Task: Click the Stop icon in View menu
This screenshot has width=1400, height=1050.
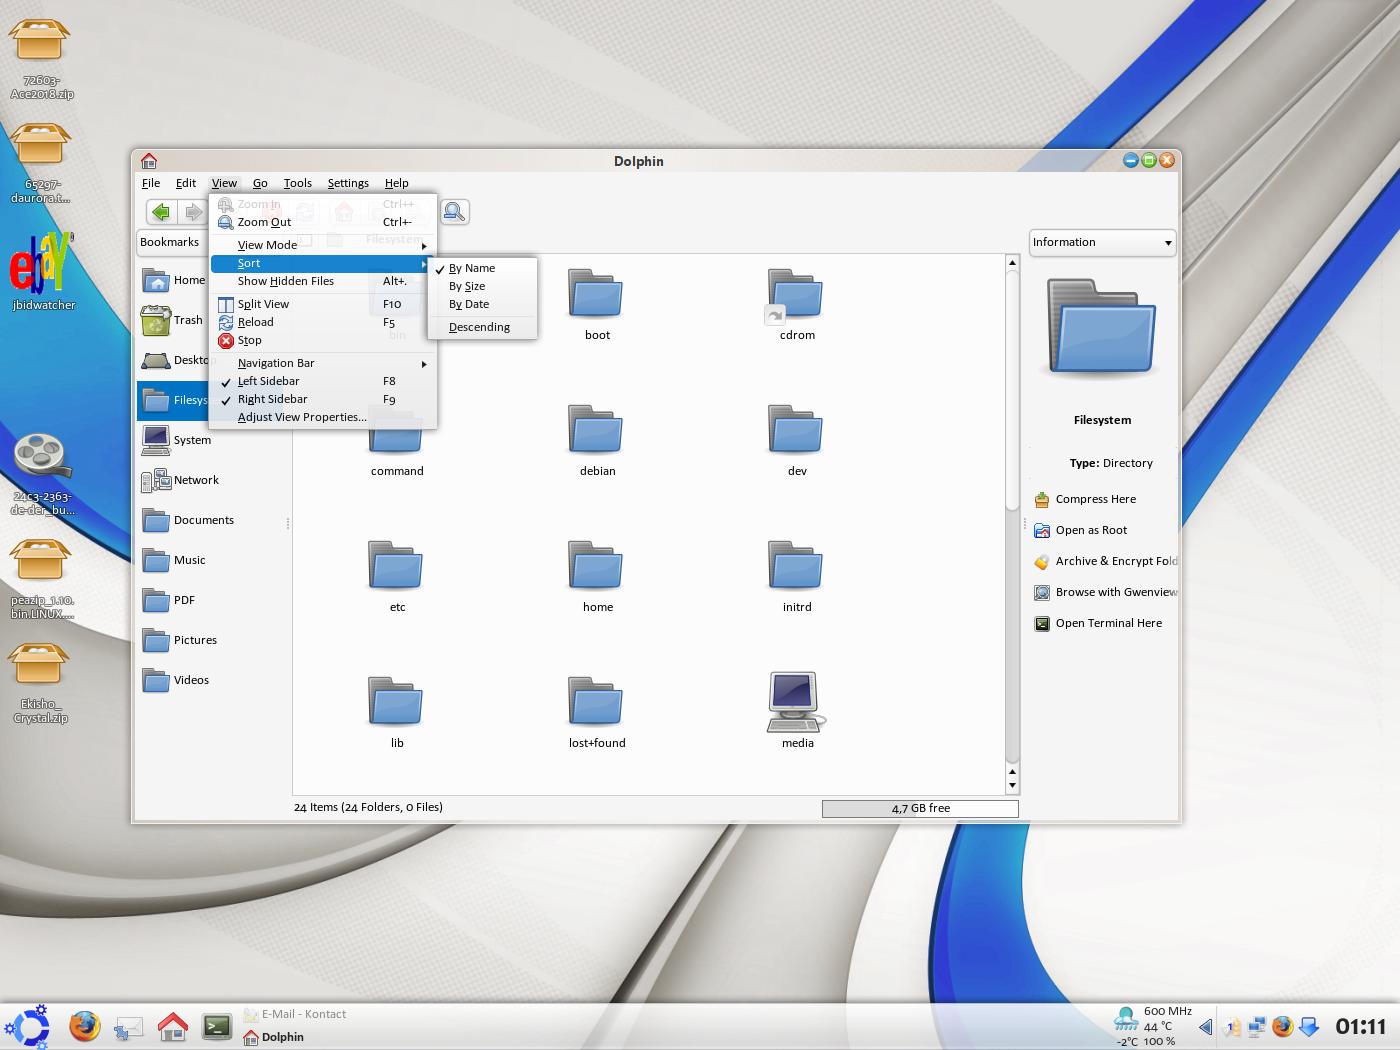Action: click(226, 340)
